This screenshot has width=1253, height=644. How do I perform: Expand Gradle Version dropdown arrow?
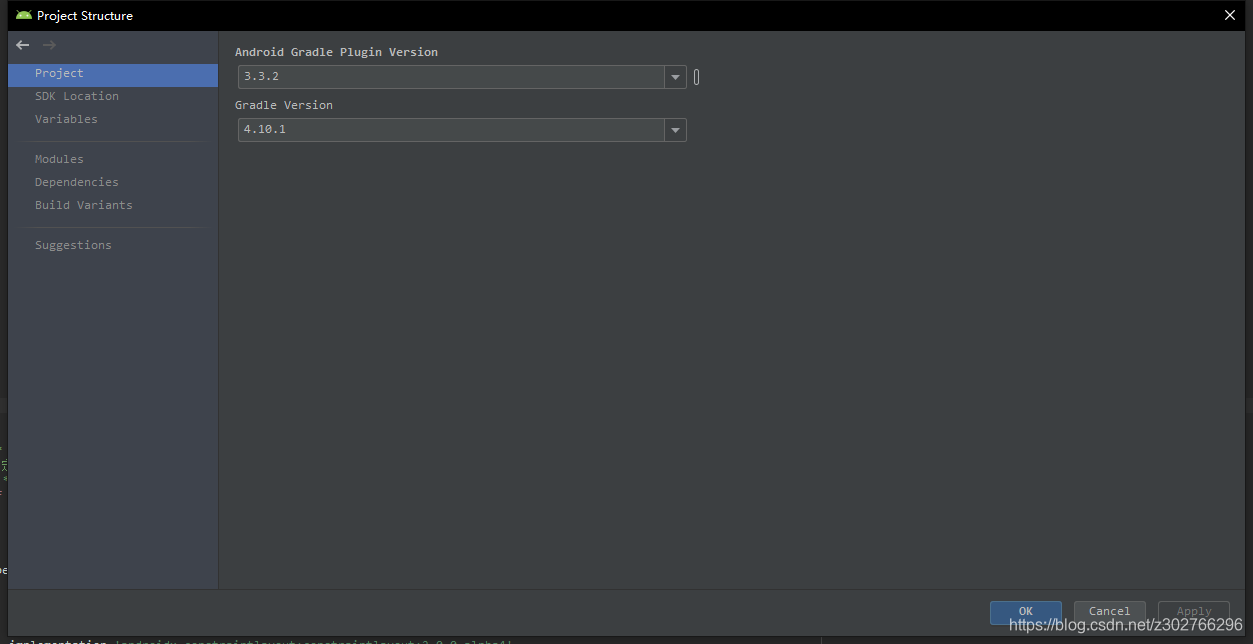pos(676,130)
